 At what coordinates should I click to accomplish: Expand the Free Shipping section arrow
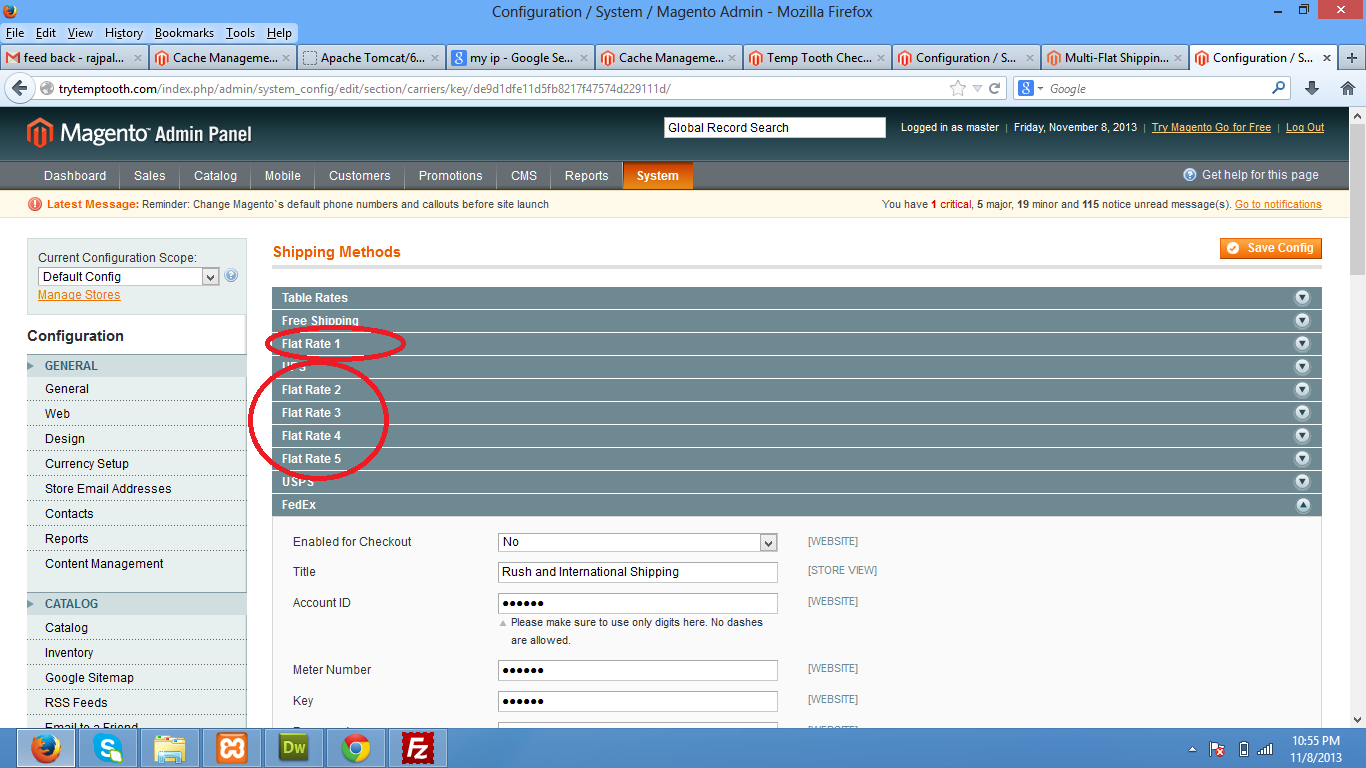tap(1302, 320)
